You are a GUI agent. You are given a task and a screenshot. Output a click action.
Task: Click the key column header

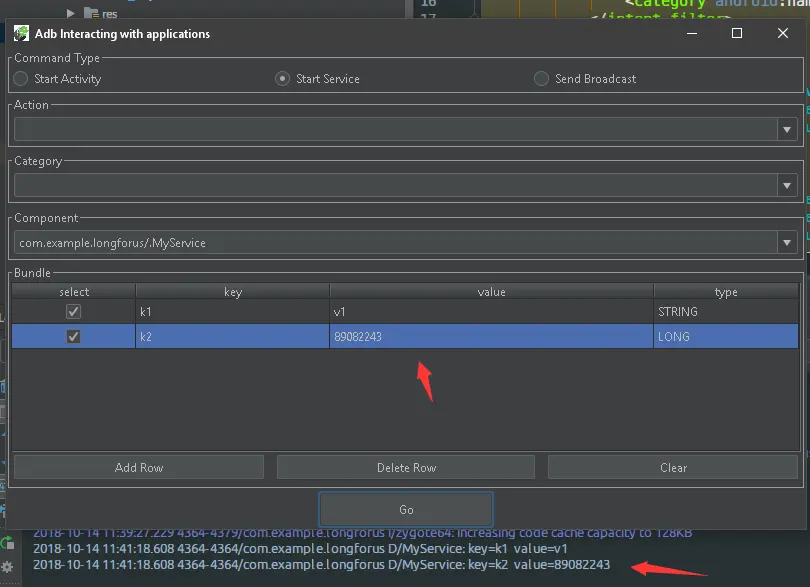(x=232, y=292)
